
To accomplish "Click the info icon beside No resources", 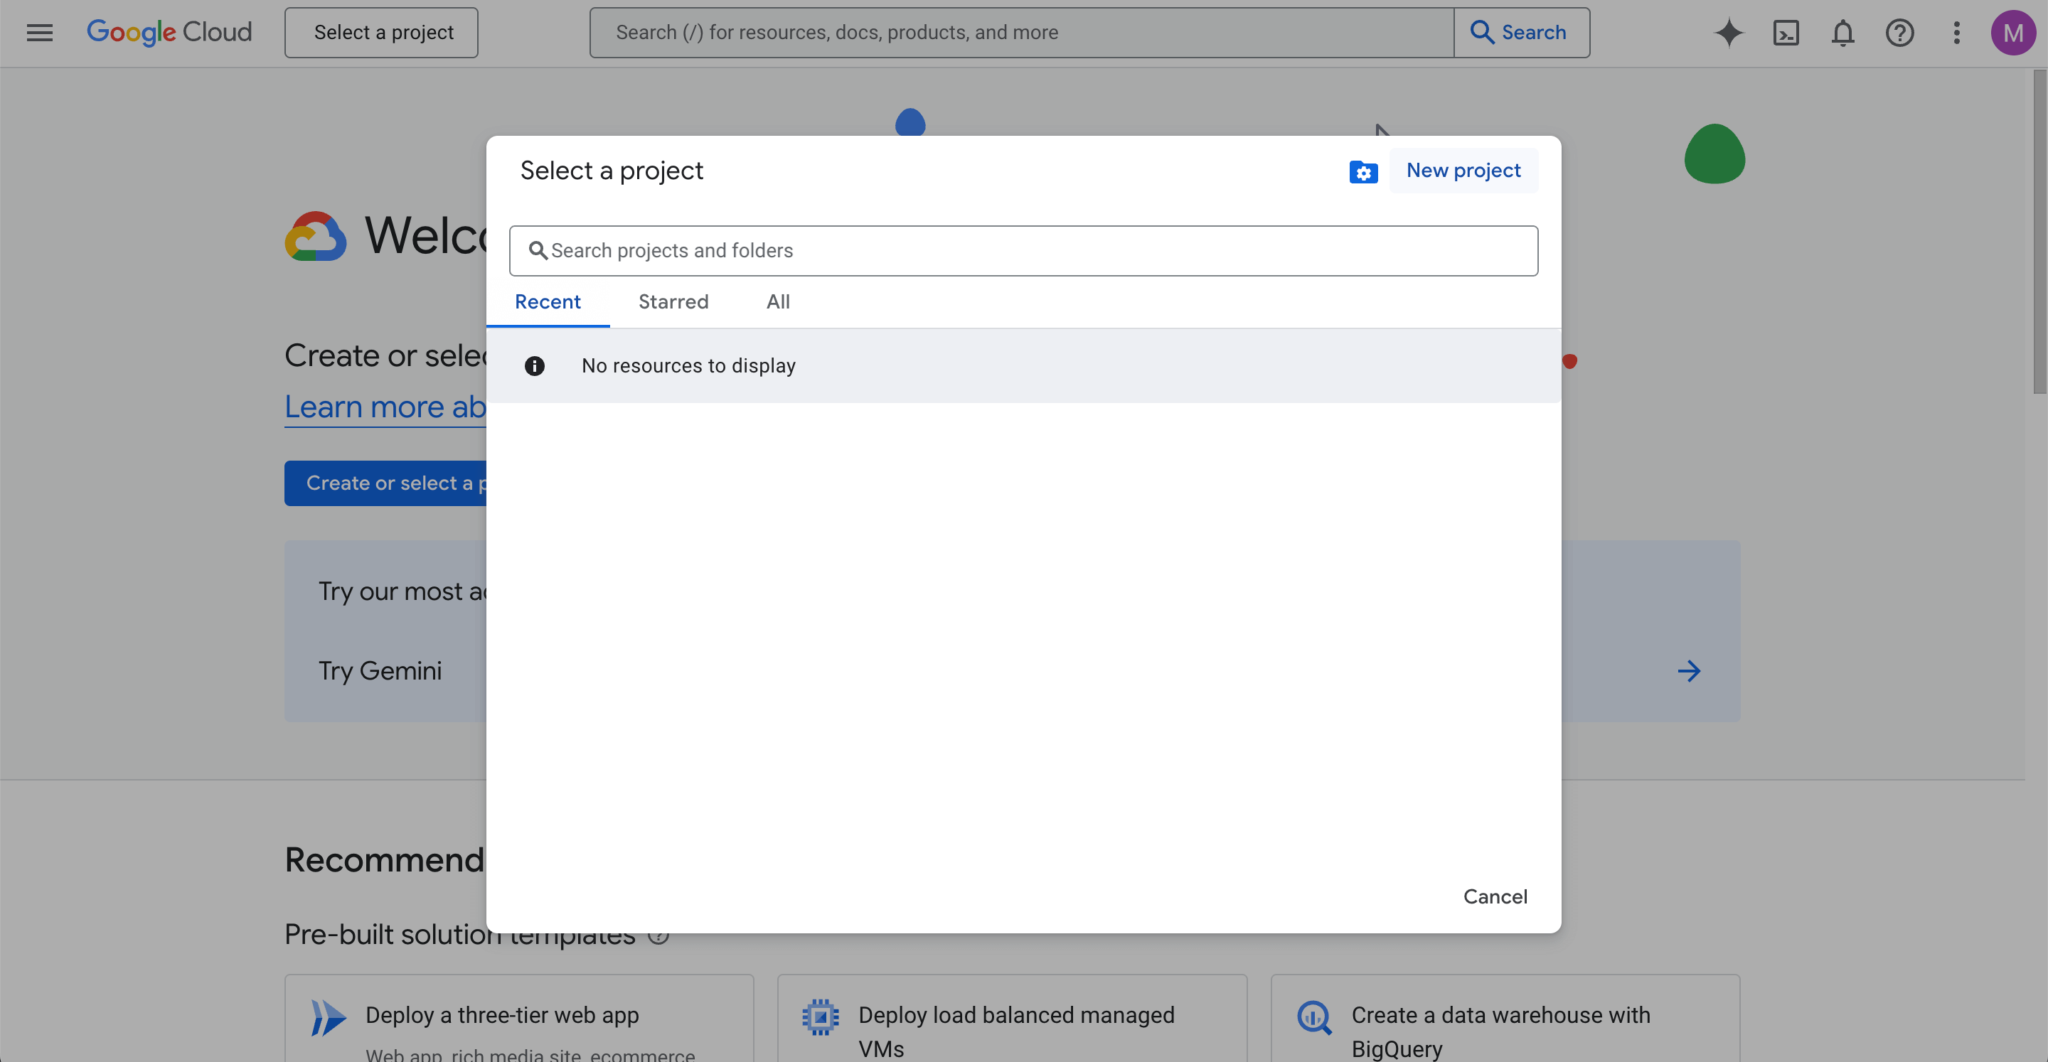I will click(x=535, y=366).
